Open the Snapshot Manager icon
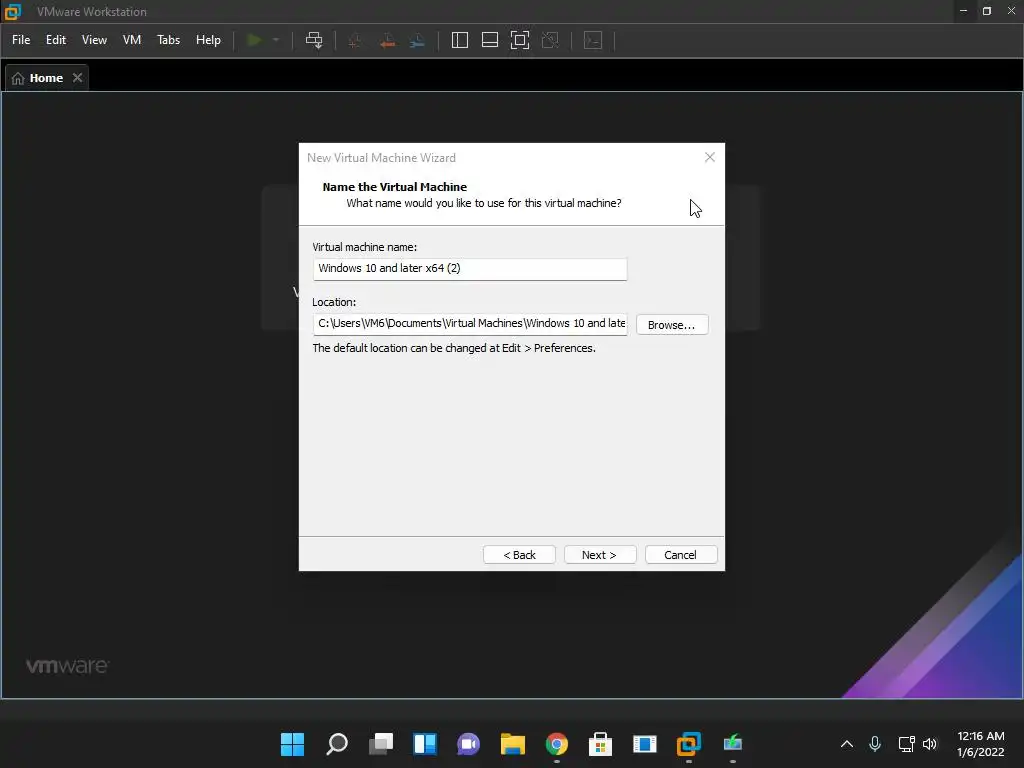 (x=417, y=40)
